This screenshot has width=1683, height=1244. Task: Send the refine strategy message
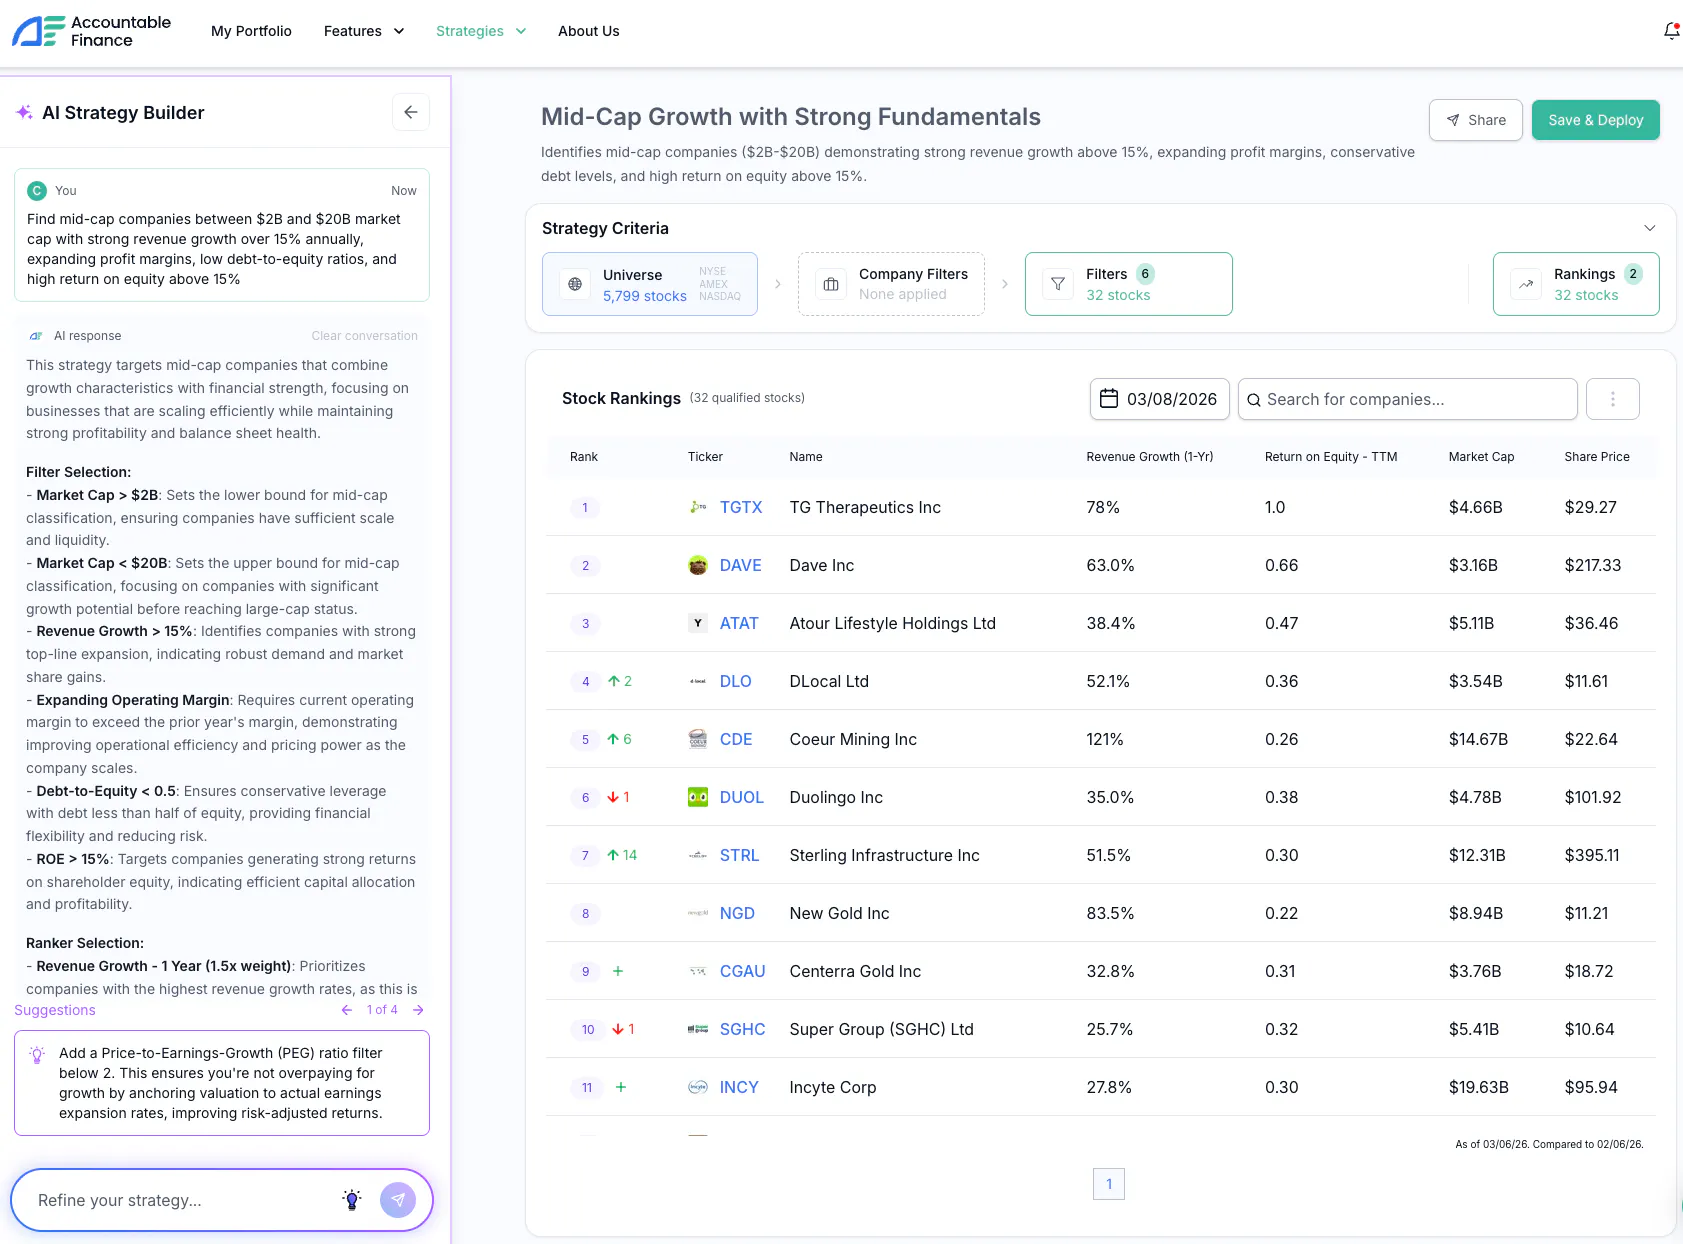point(398,1200)
